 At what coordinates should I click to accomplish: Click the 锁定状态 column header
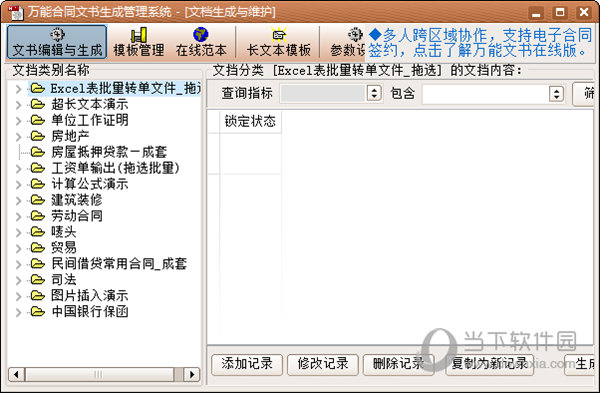click(x=250, y=122)
